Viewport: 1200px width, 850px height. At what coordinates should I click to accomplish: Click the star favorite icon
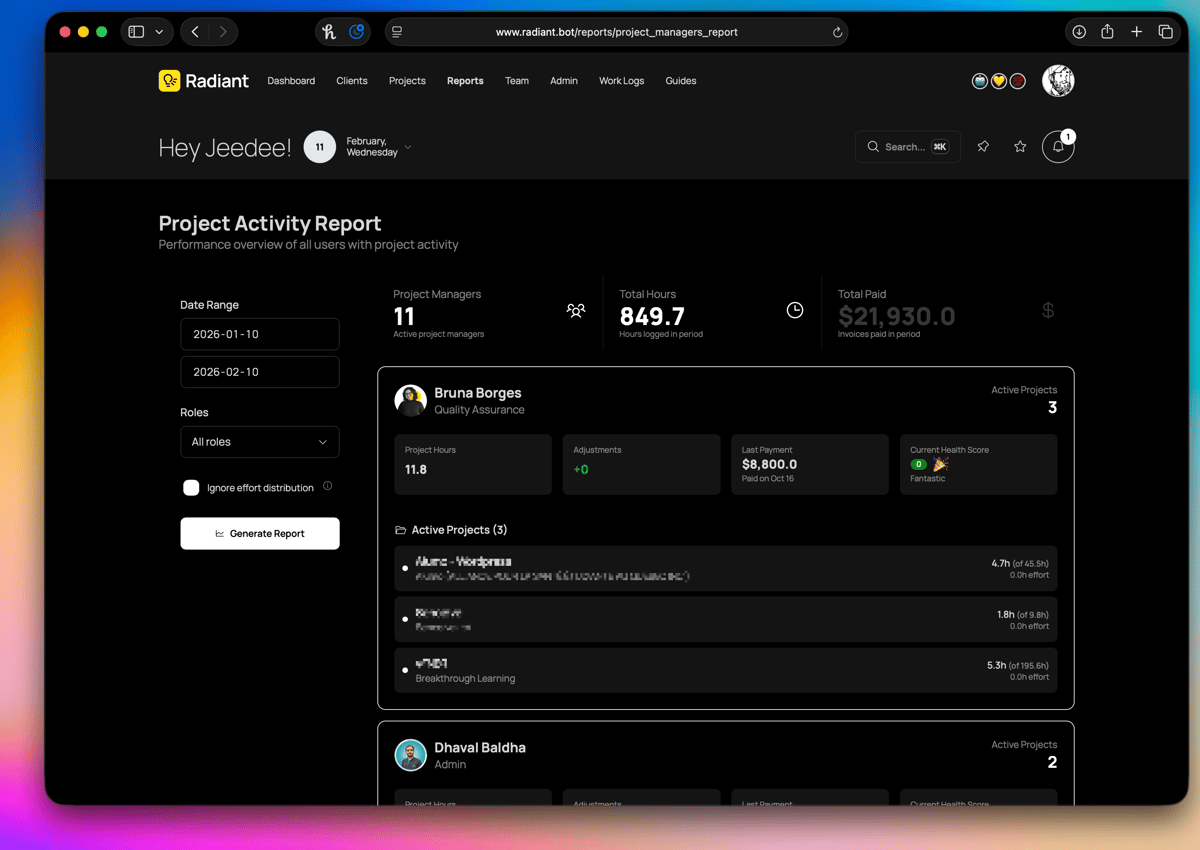pos(1020,147)
